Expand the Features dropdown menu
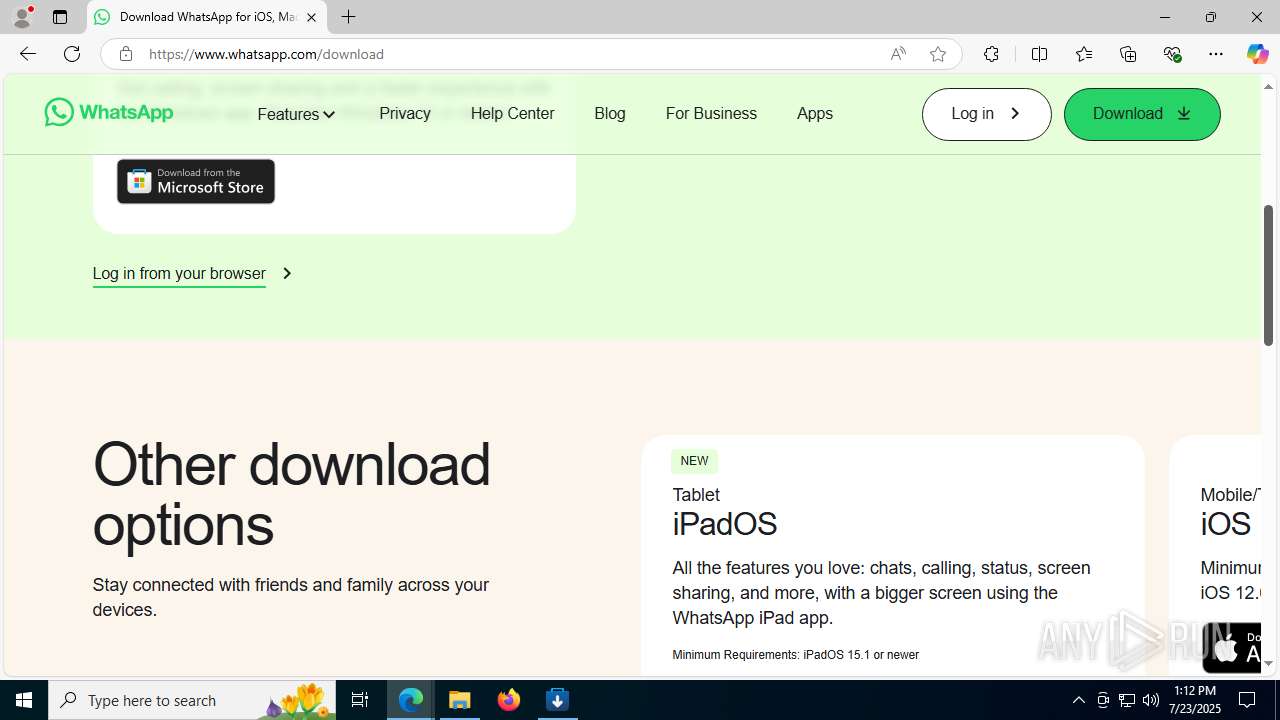The width and height of the screenshot is (1280, 720). coord(296,114)
